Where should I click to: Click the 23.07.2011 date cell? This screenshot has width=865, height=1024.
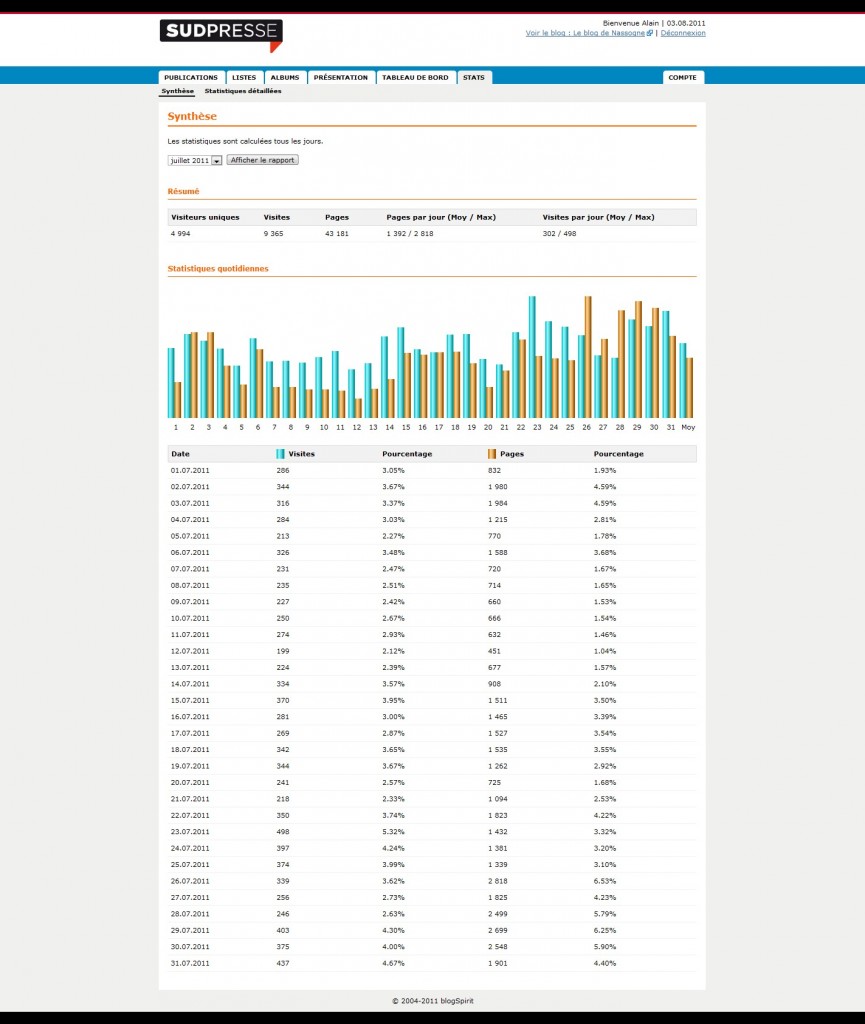[190, 832]
